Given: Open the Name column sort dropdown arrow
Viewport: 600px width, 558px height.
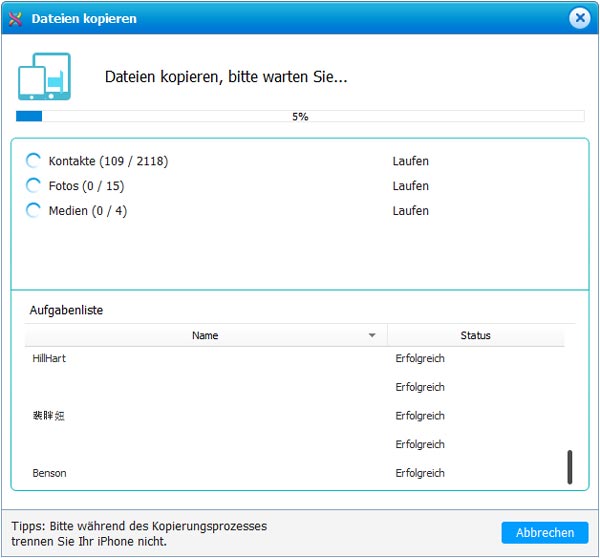Looking at the screenshot, I should 372,336.
